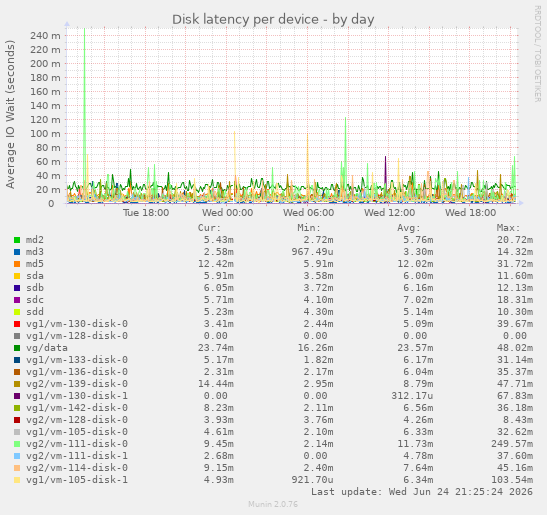Click the vg/data dark green swatch
547x515 pixels.
pyautogui.click(x=17, y=348)
